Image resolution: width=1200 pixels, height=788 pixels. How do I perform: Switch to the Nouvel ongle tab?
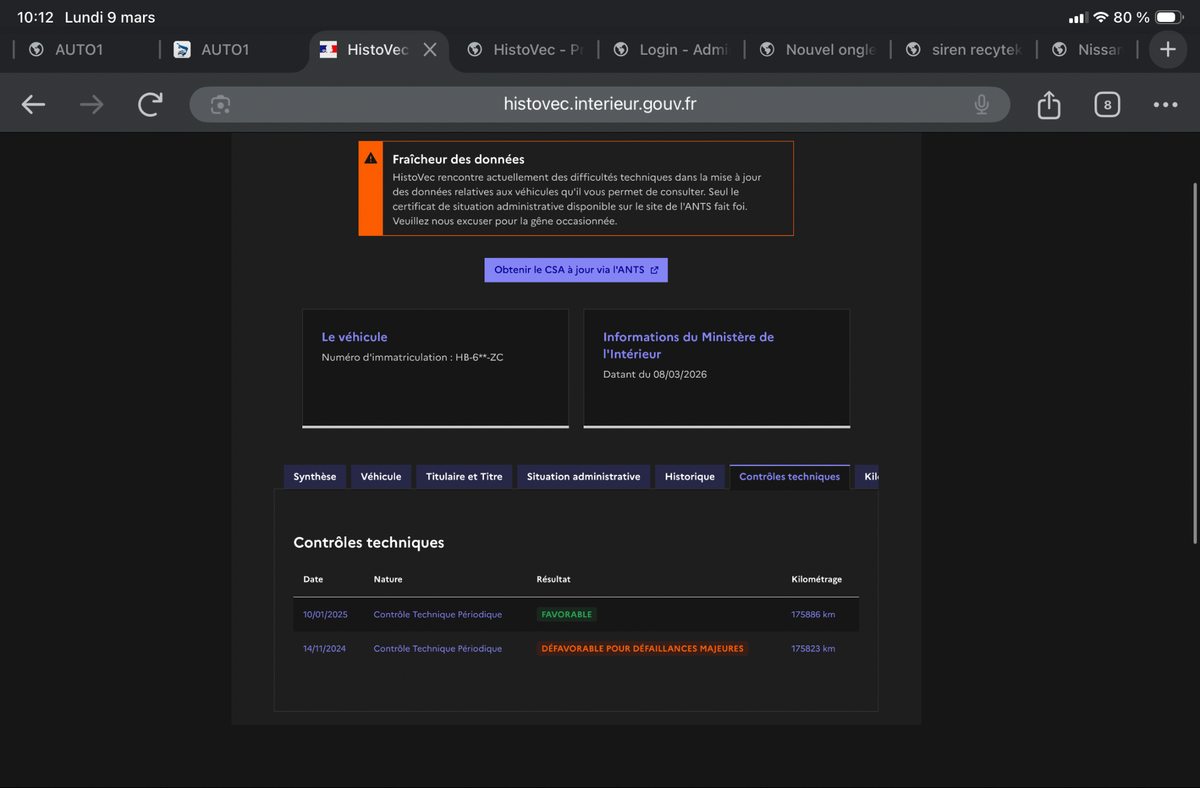817,49
